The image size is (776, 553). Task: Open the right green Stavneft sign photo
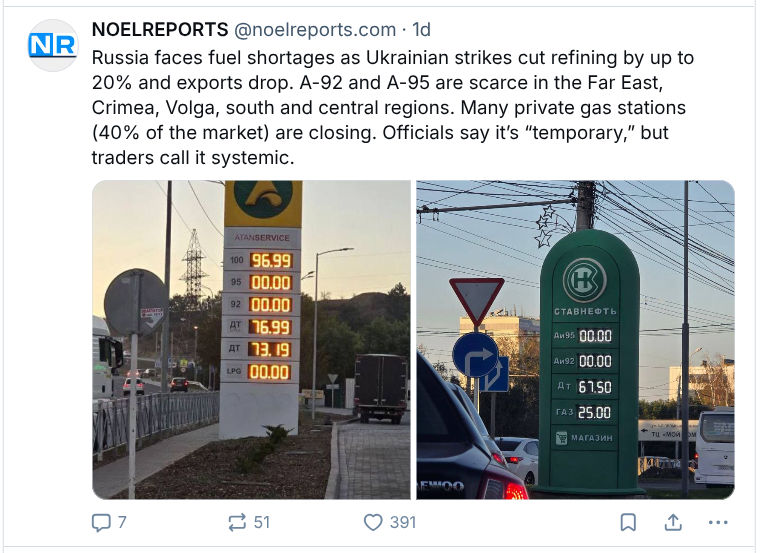pyautogui.click(x=575, y=339)
